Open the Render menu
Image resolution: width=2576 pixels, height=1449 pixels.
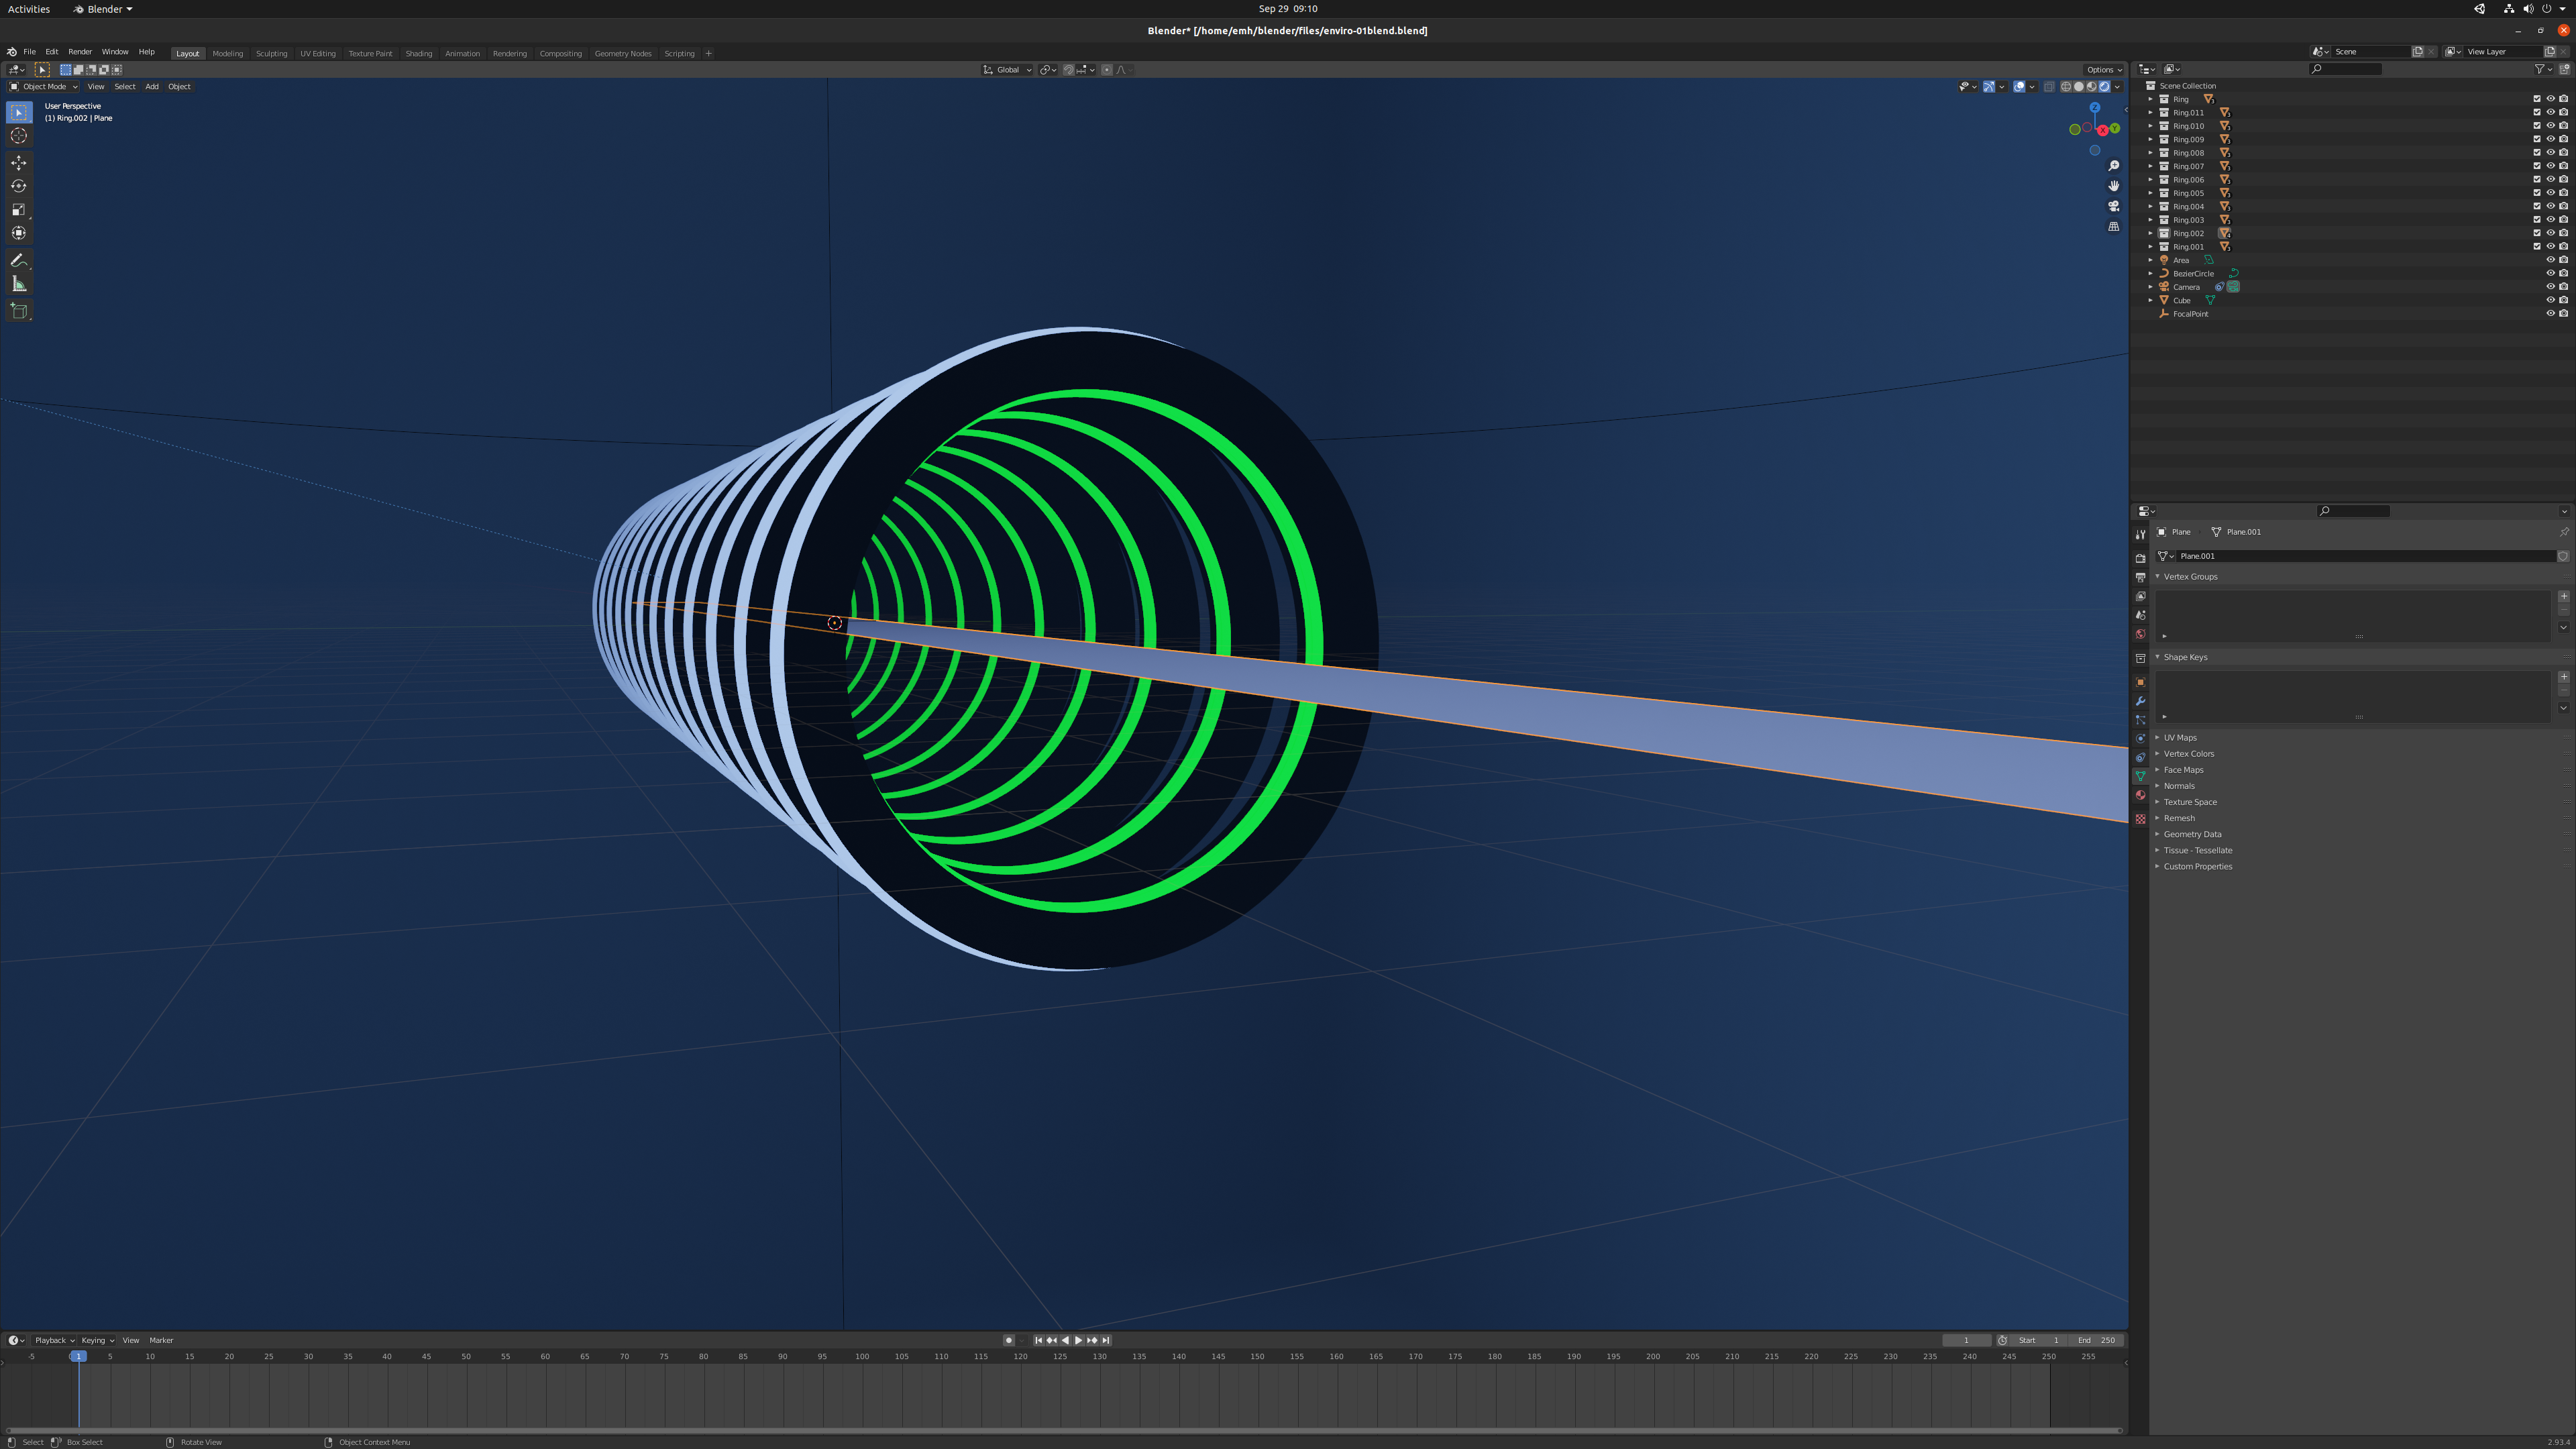(80, 52)
